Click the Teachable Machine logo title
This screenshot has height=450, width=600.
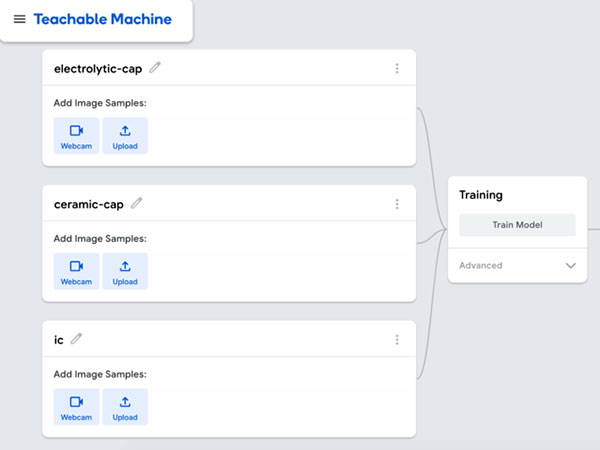102,19
